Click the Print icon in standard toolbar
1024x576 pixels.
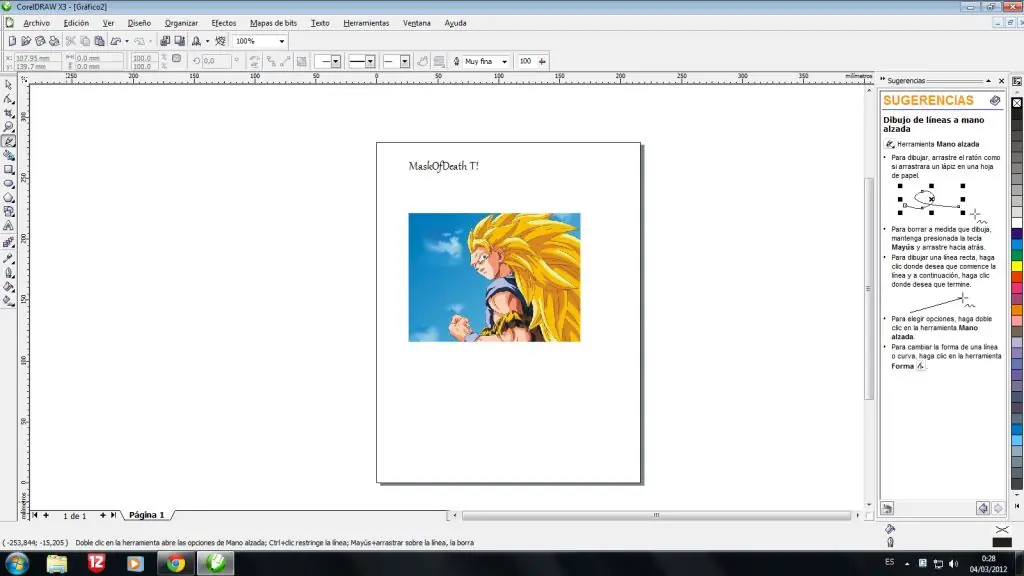55,41
